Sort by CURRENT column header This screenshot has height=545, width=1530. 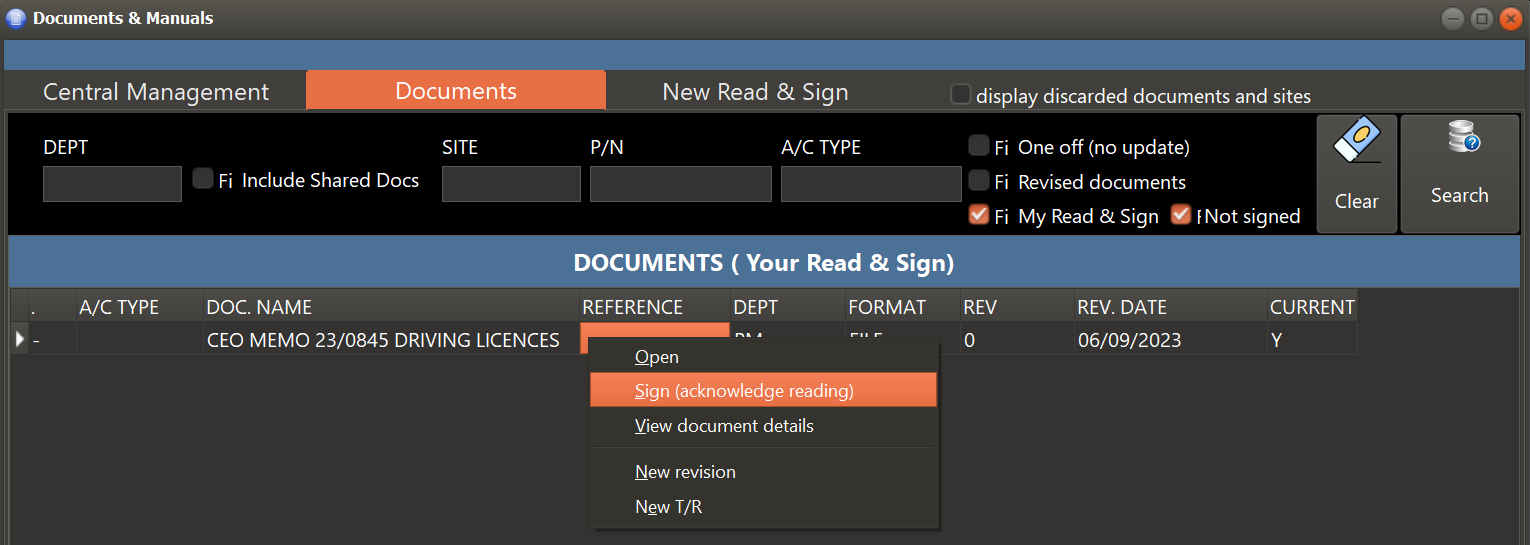pyautogui.click(x=1312, y=307)
